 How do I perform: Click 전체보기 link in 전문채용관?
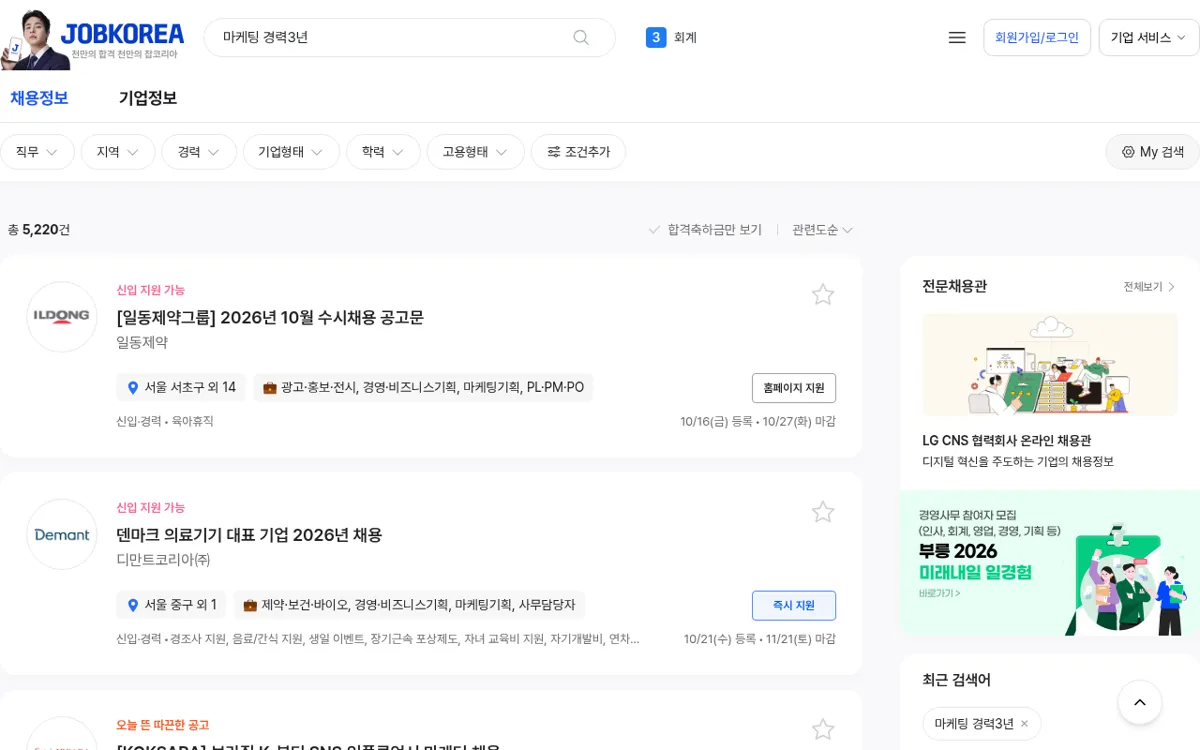1149,287
